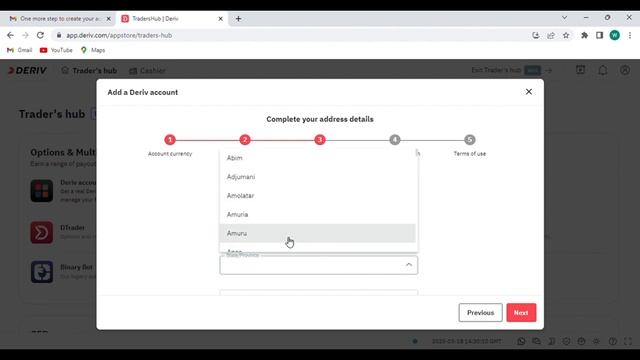Screen dimensions: 640x360
Task: Bookmark this page with the star icon
Action: tap(566, 36)
